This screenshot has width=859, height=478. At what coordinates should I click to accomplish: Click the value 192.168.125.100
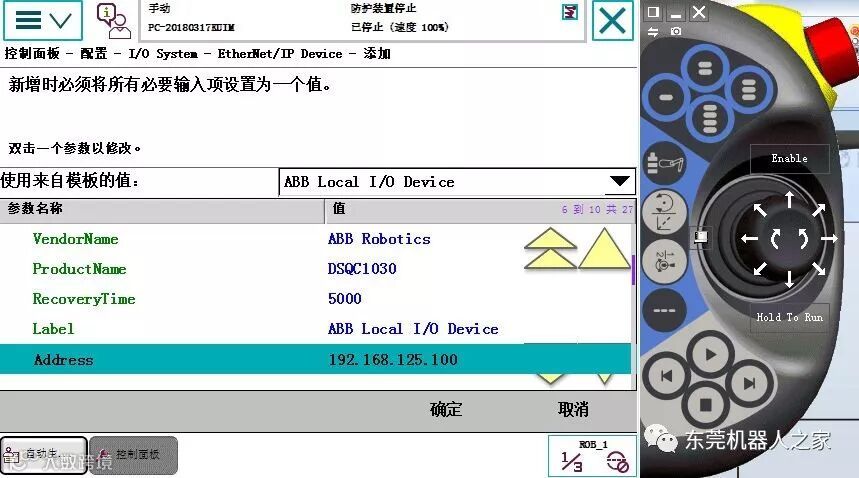(393, 360)
